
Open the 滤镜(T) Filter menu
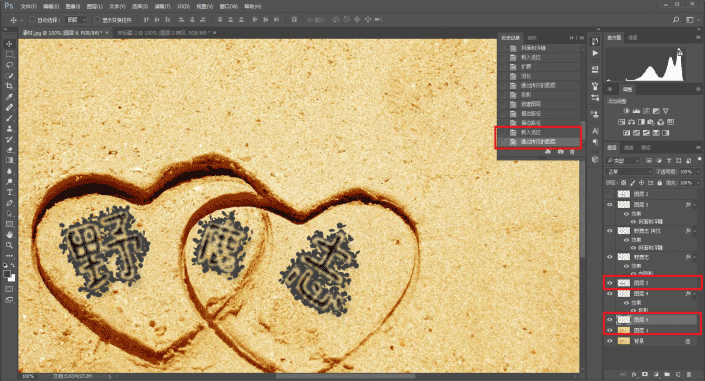(162, 7)
